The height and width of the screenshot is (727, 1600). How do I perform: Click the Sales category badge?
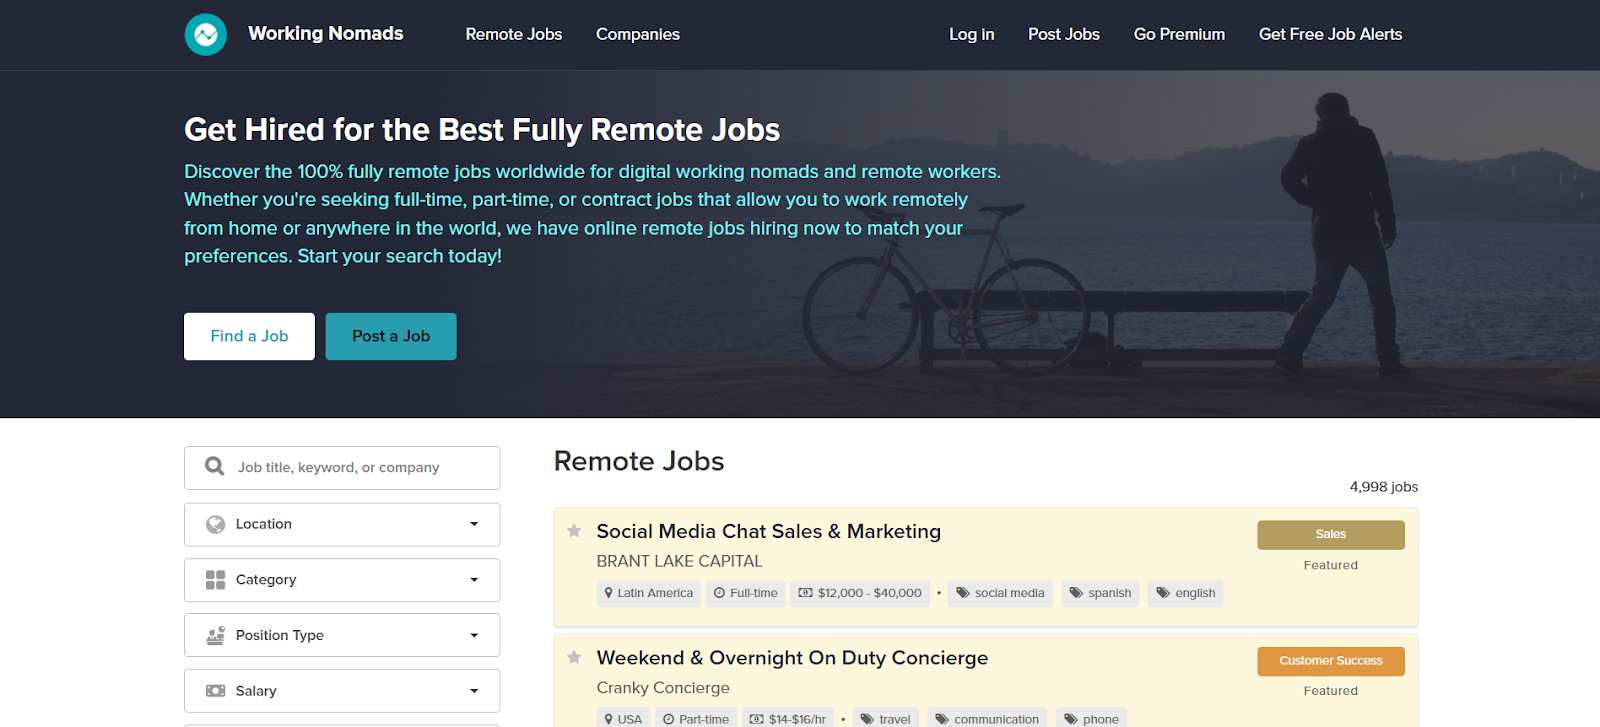point(1331,535)
